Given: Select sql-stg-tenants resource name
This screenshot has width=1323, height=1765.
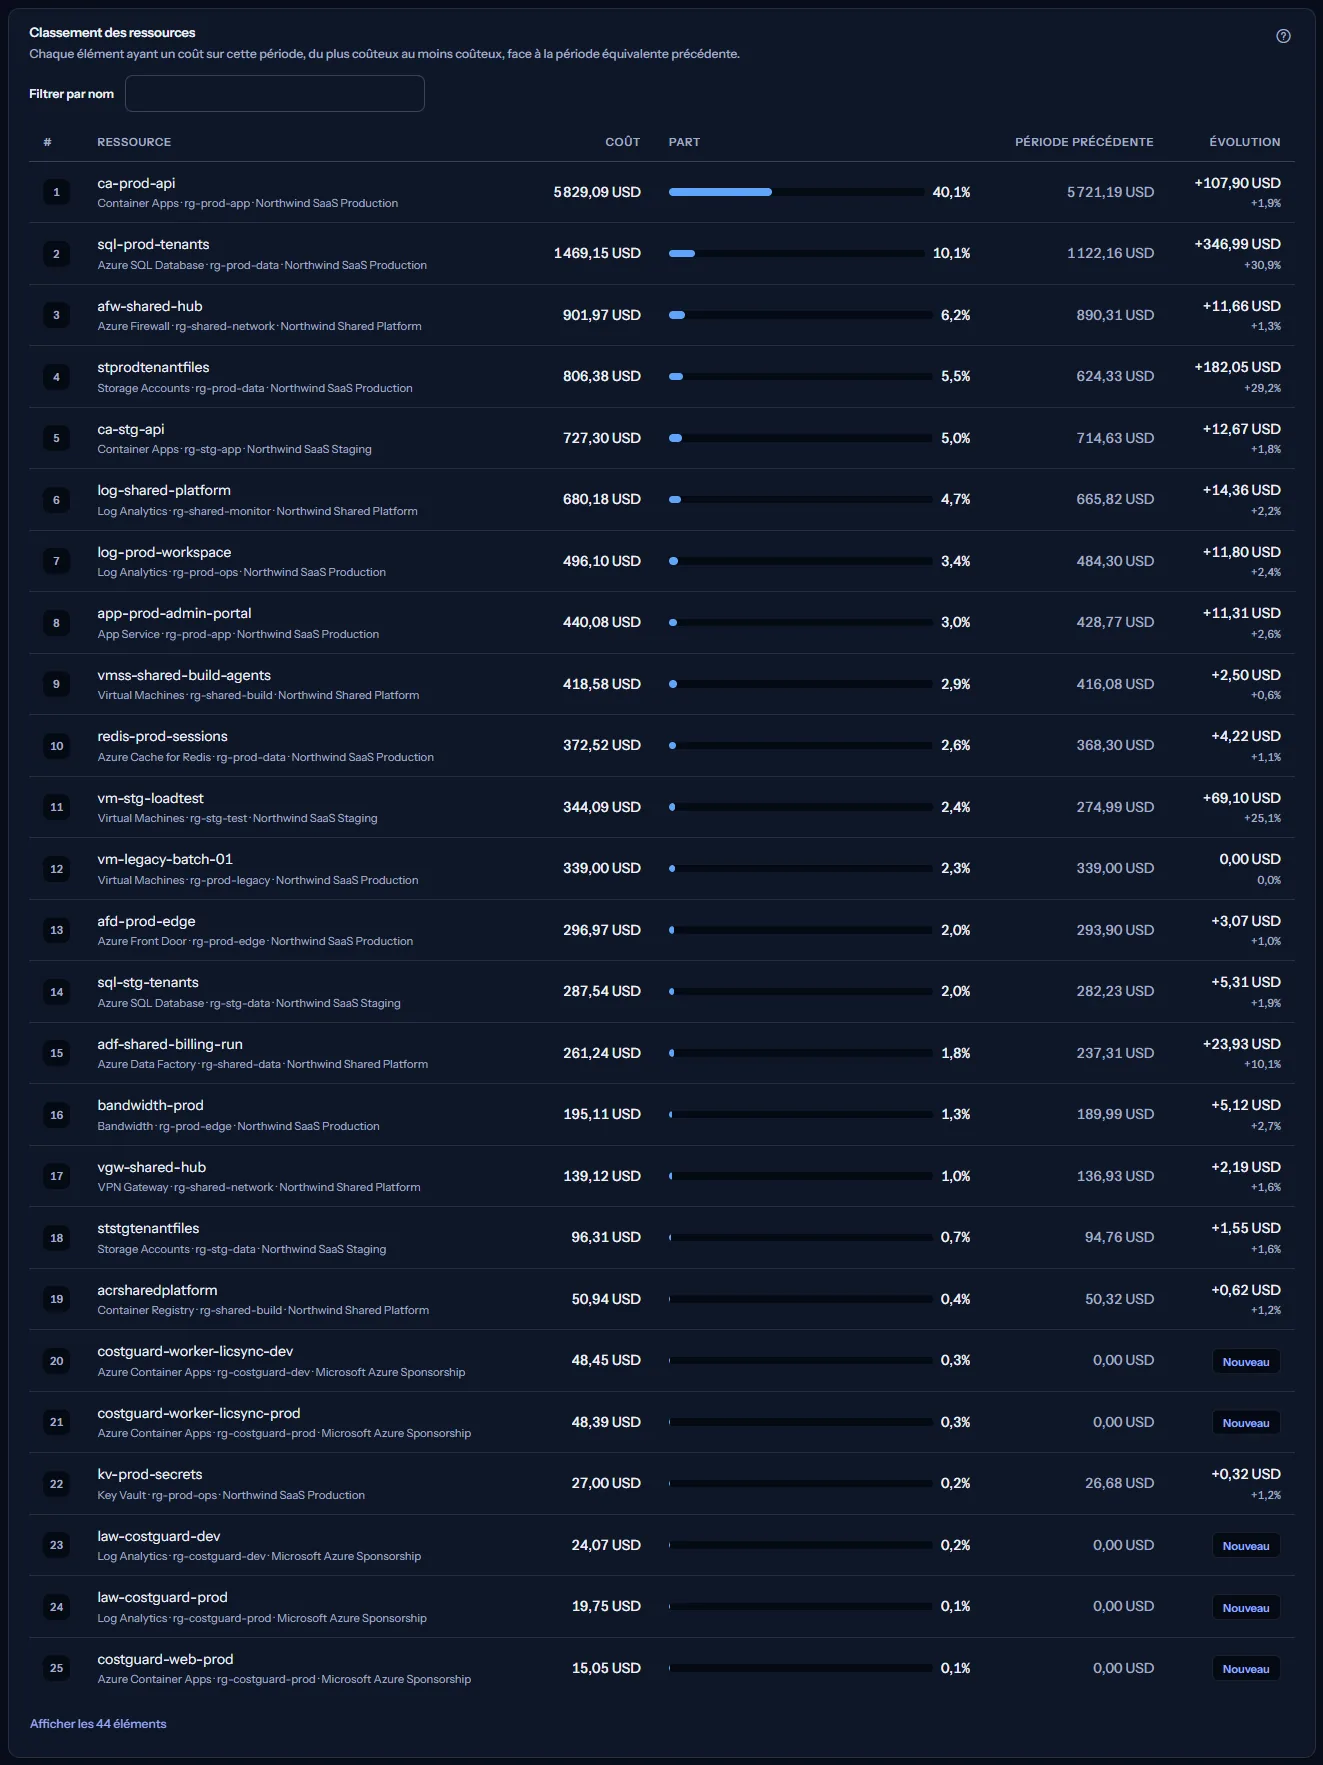Looking at the screenshot, I should click(148, 982).
